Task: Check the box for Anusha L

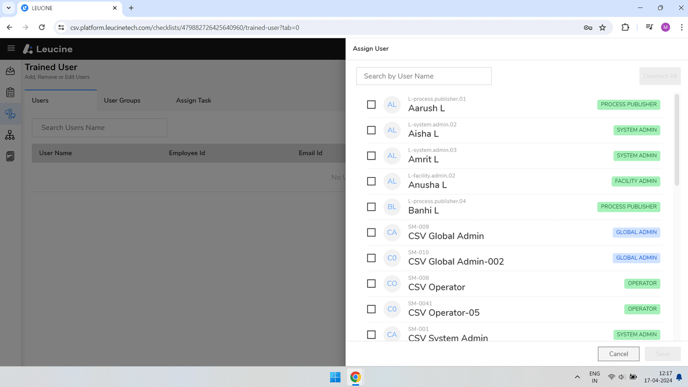Action: pos(371,181)
